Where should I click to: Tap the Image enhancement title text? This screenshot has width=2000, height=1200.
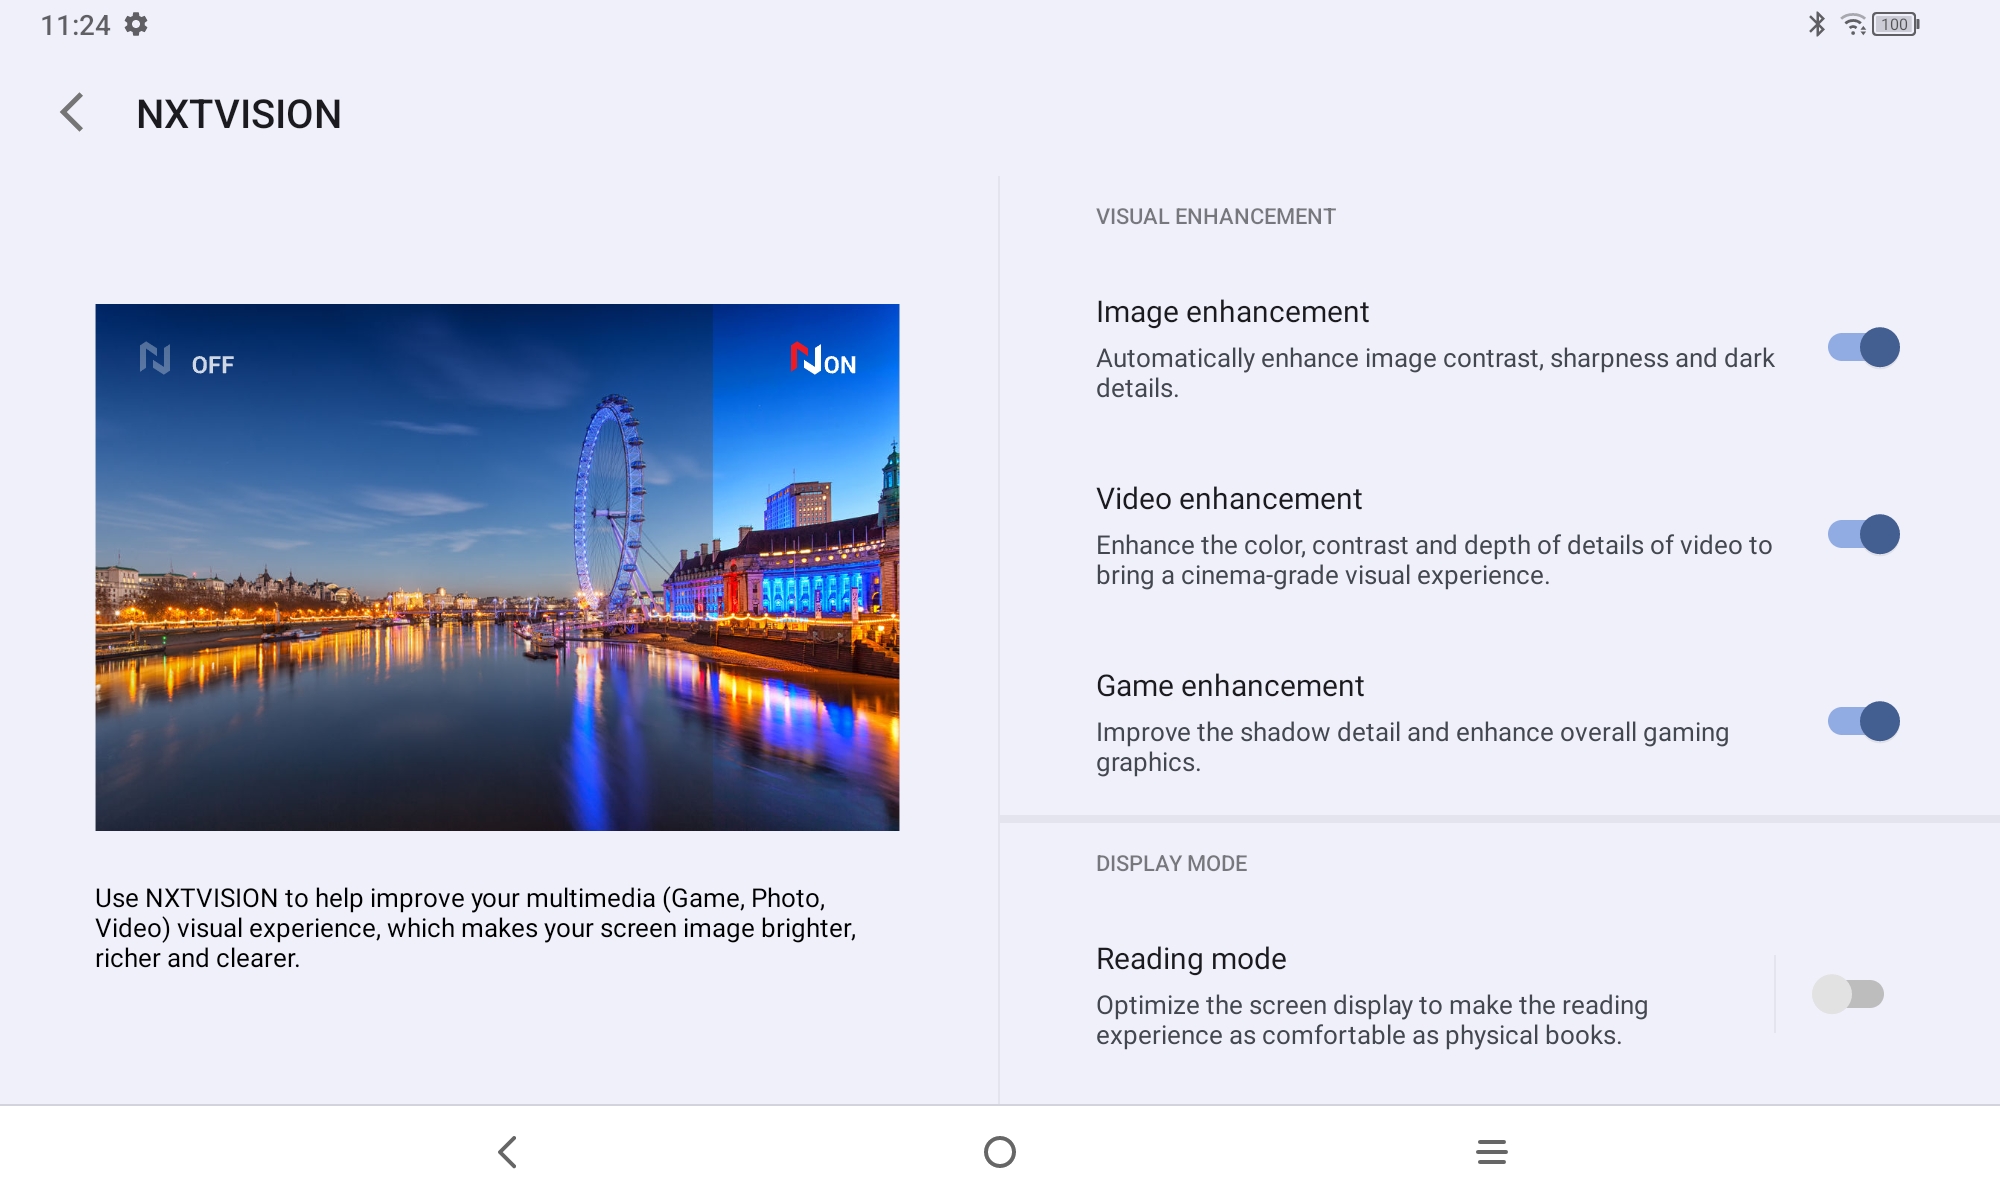tap(1232, 312)
